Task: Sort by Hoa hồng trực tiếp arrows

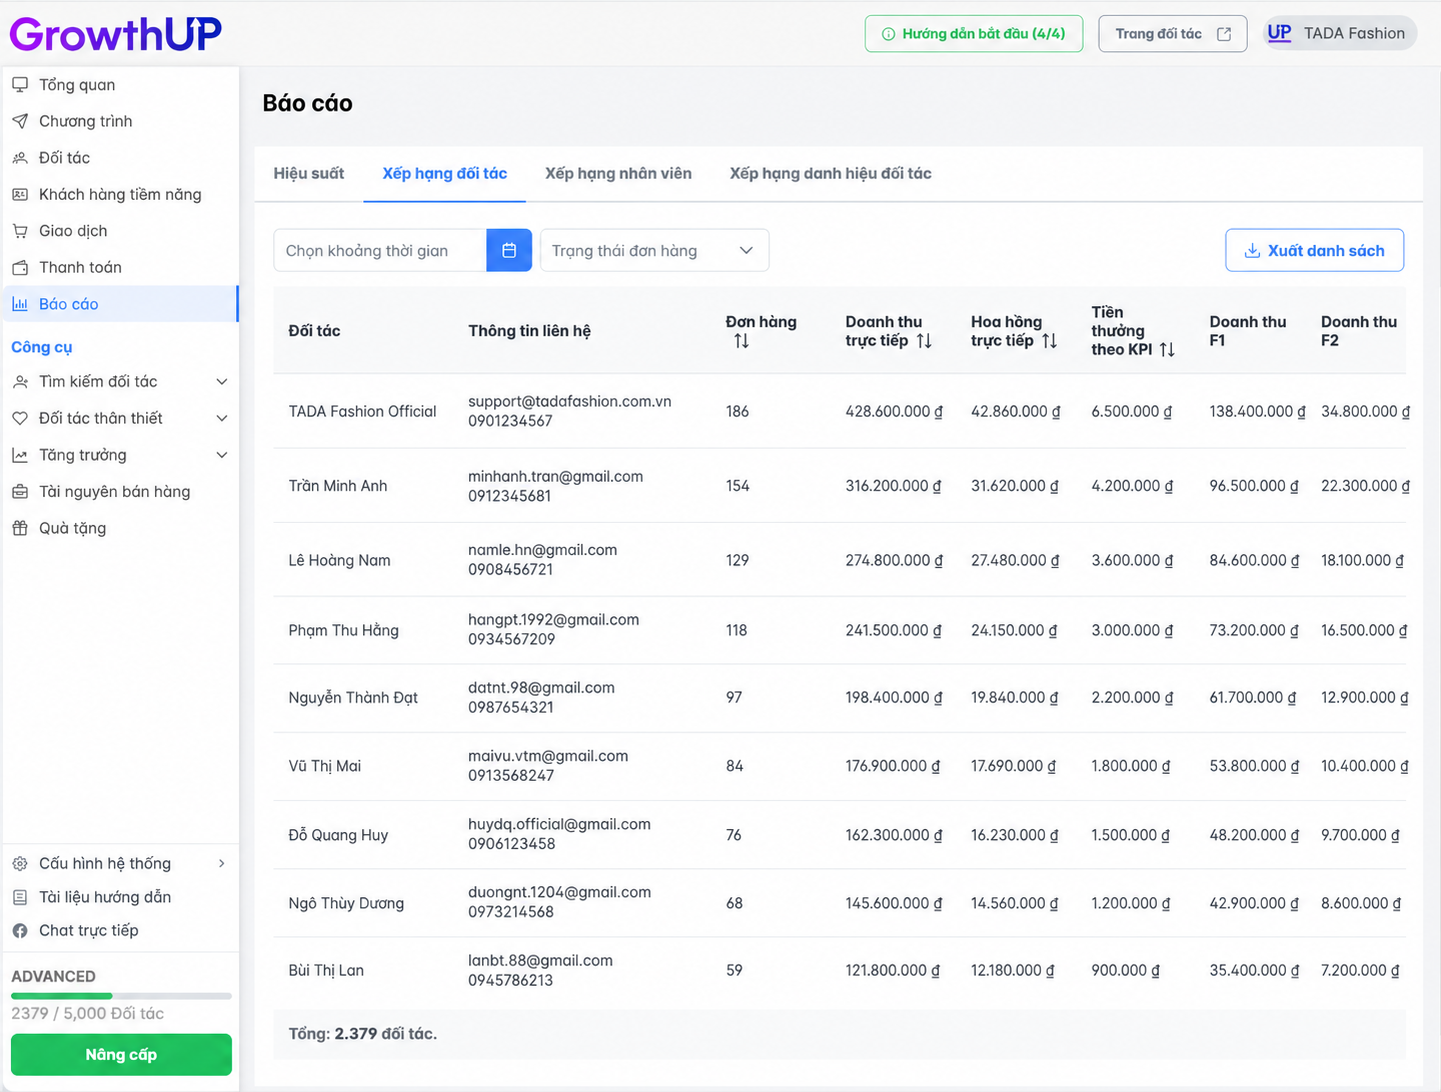Action: (1049, 341)
